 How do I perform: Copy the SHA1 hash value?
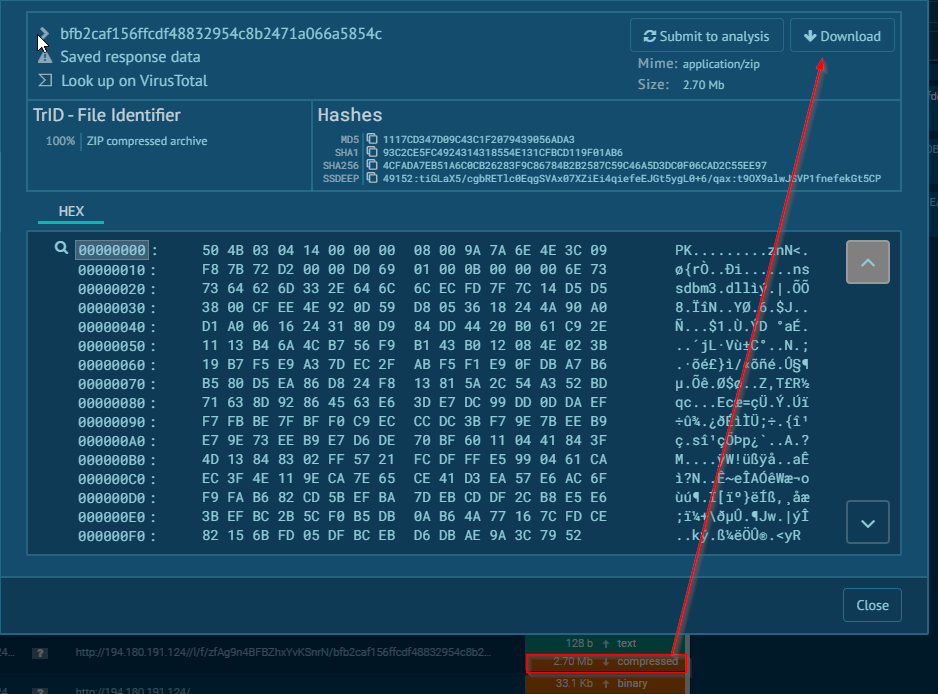tap(372, 152)
